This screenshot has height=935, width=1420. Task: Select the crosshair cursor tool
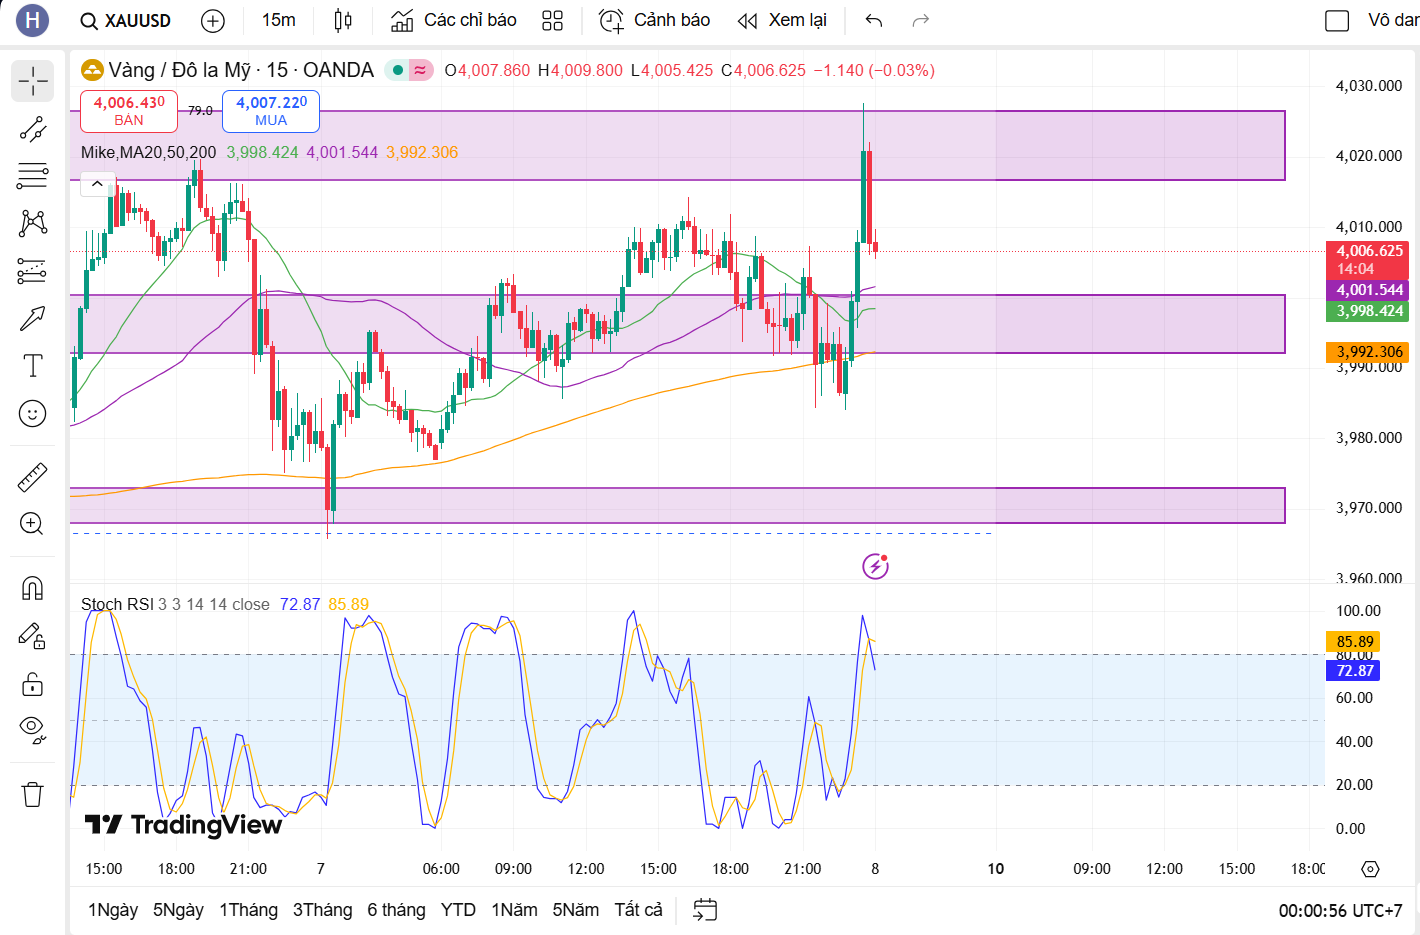point(32,82)
